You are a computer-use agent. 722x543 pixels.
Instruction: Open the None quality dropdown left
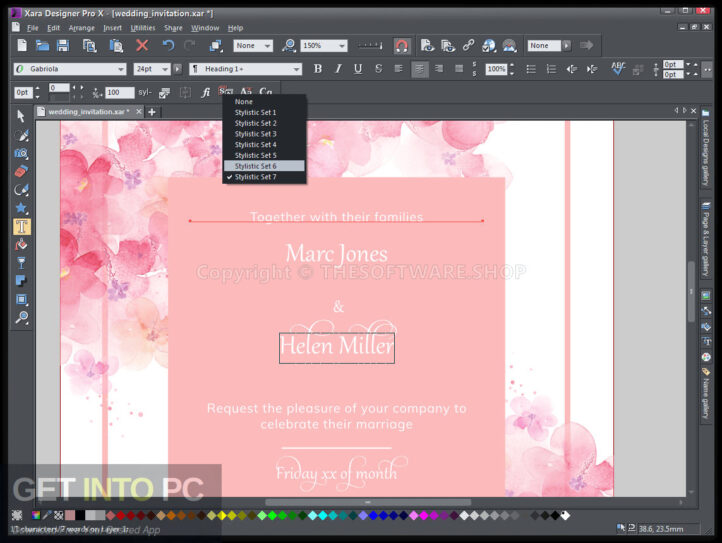(x=267, y=46)
